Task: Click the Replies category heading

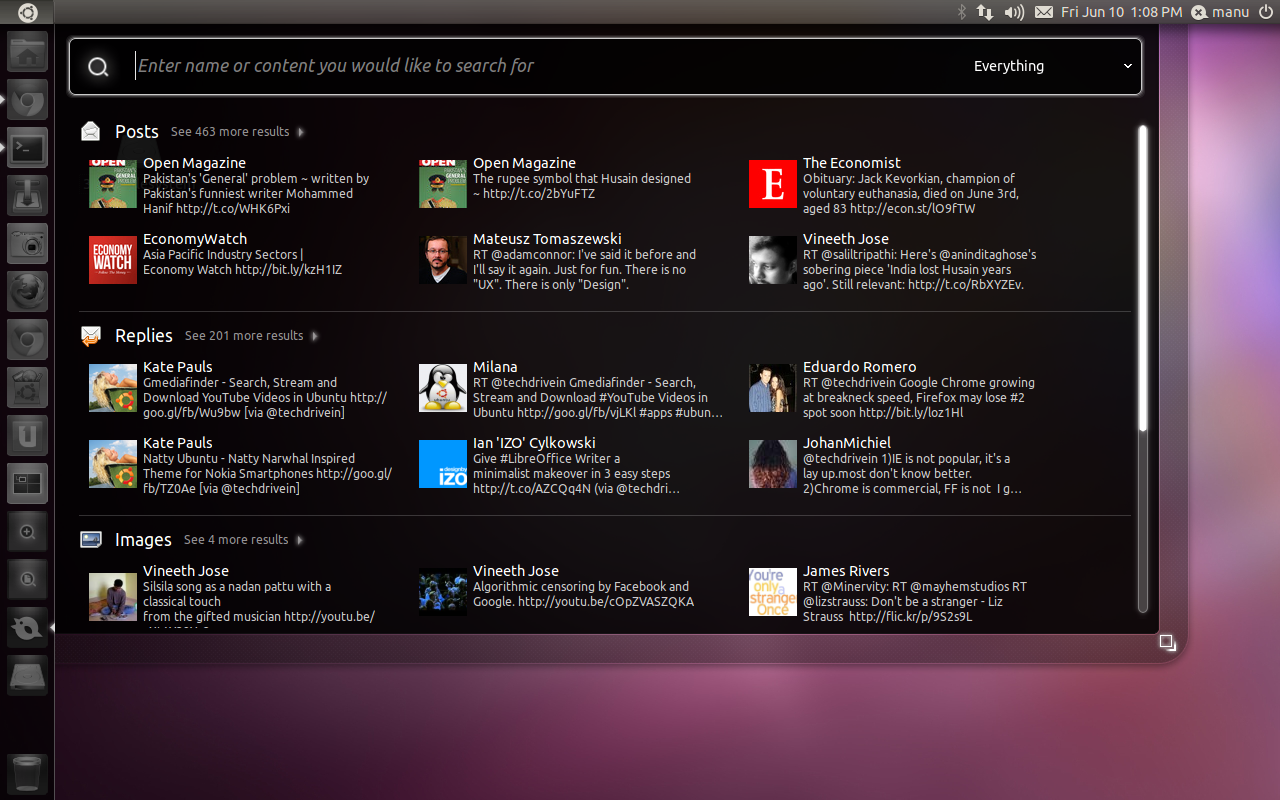Action: 144,336
